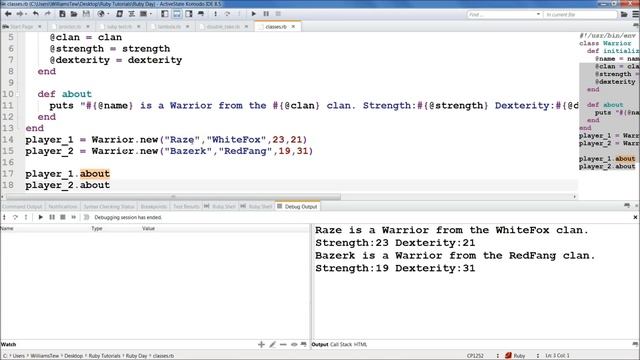Collapse the 'def about' fold marker on line 10
The height and width of the screenshot is (360, 640).
click(x=17, y=94)
